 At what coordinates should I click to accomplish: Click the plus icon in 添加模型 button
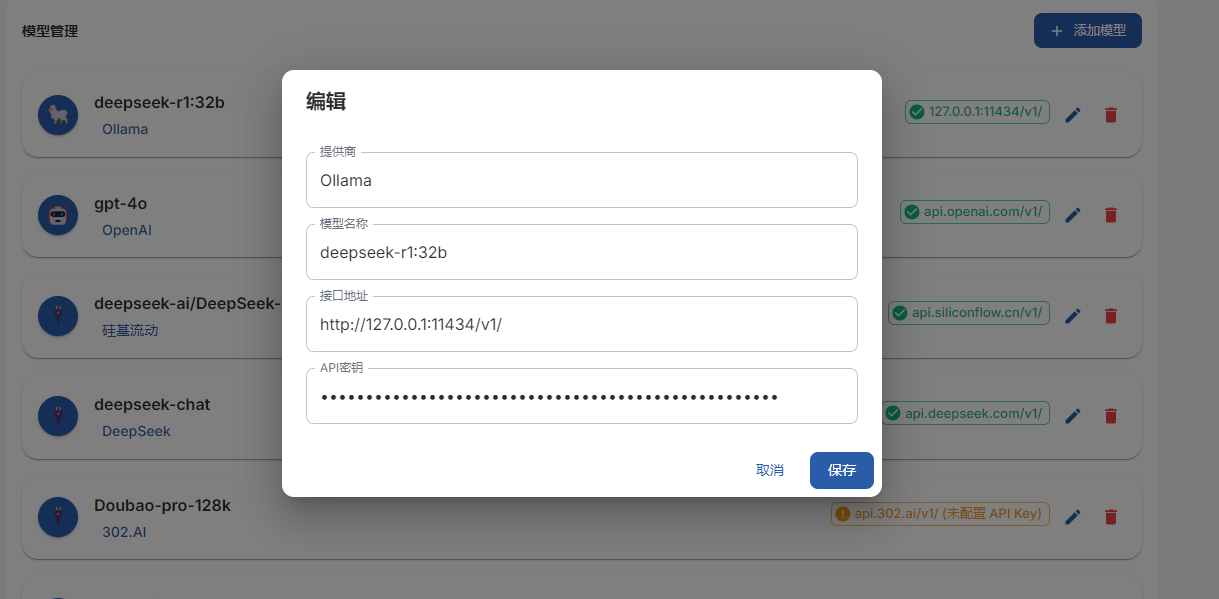[x=1057, y=31]
